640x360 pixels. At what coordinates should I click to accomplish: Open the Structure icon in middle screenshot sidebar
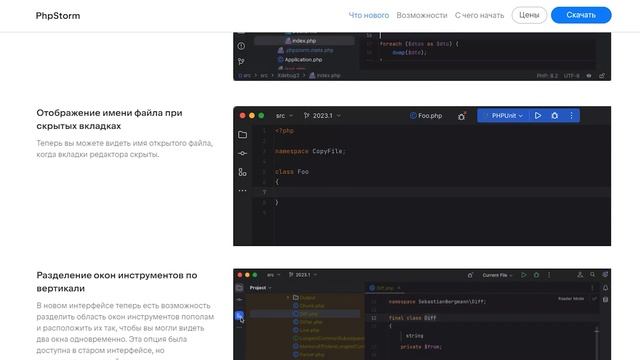[242, 172]
